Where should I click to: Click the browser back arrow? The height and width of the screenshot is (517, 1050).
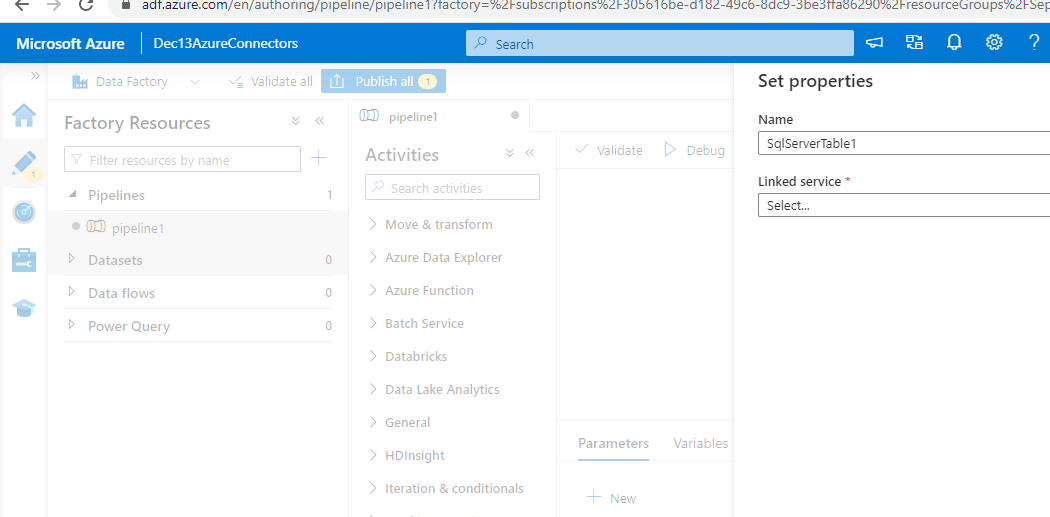(x=21, y=5)
